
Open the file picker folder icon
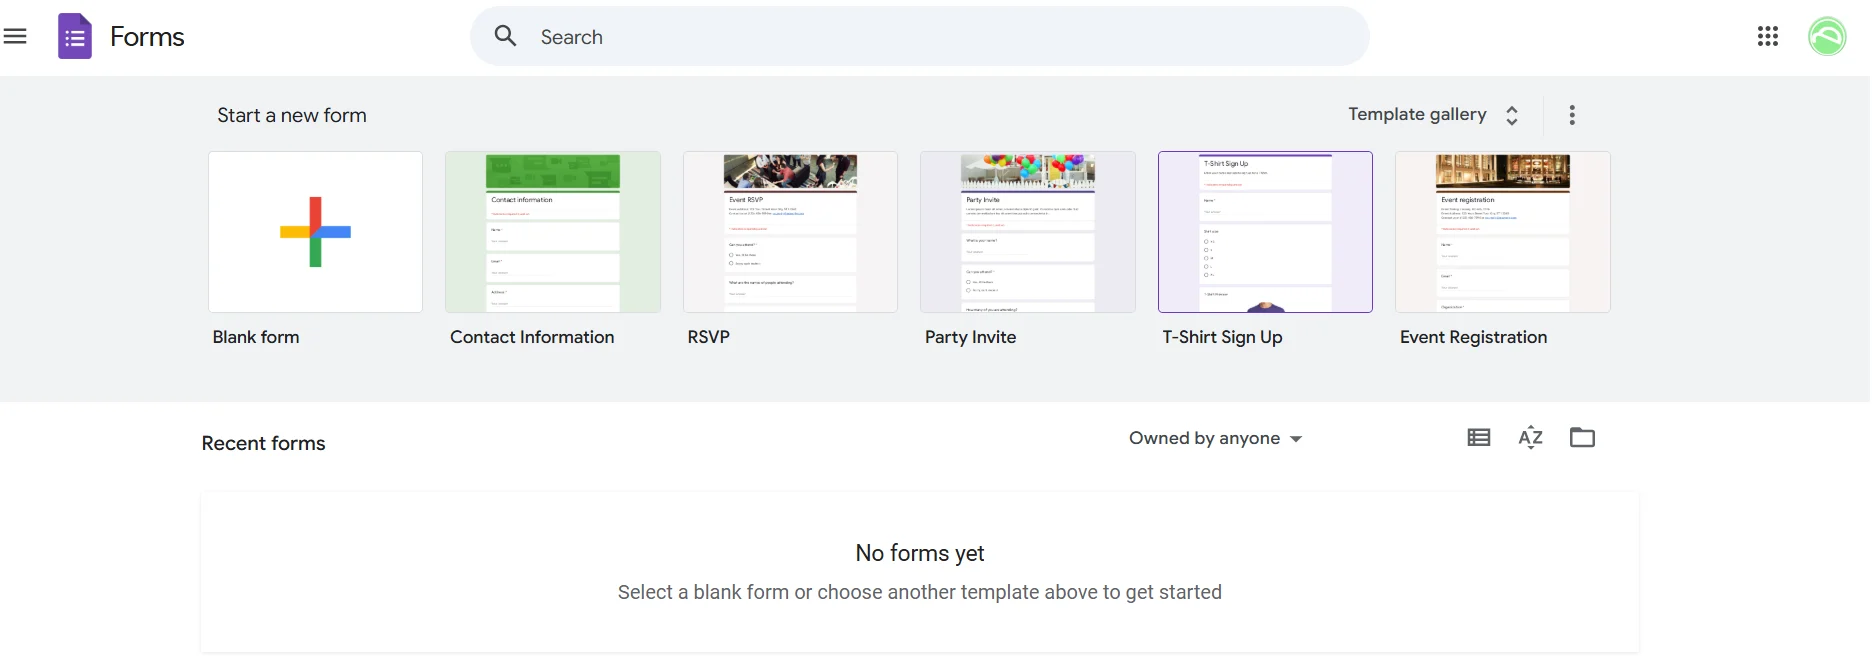point(1582,438)
